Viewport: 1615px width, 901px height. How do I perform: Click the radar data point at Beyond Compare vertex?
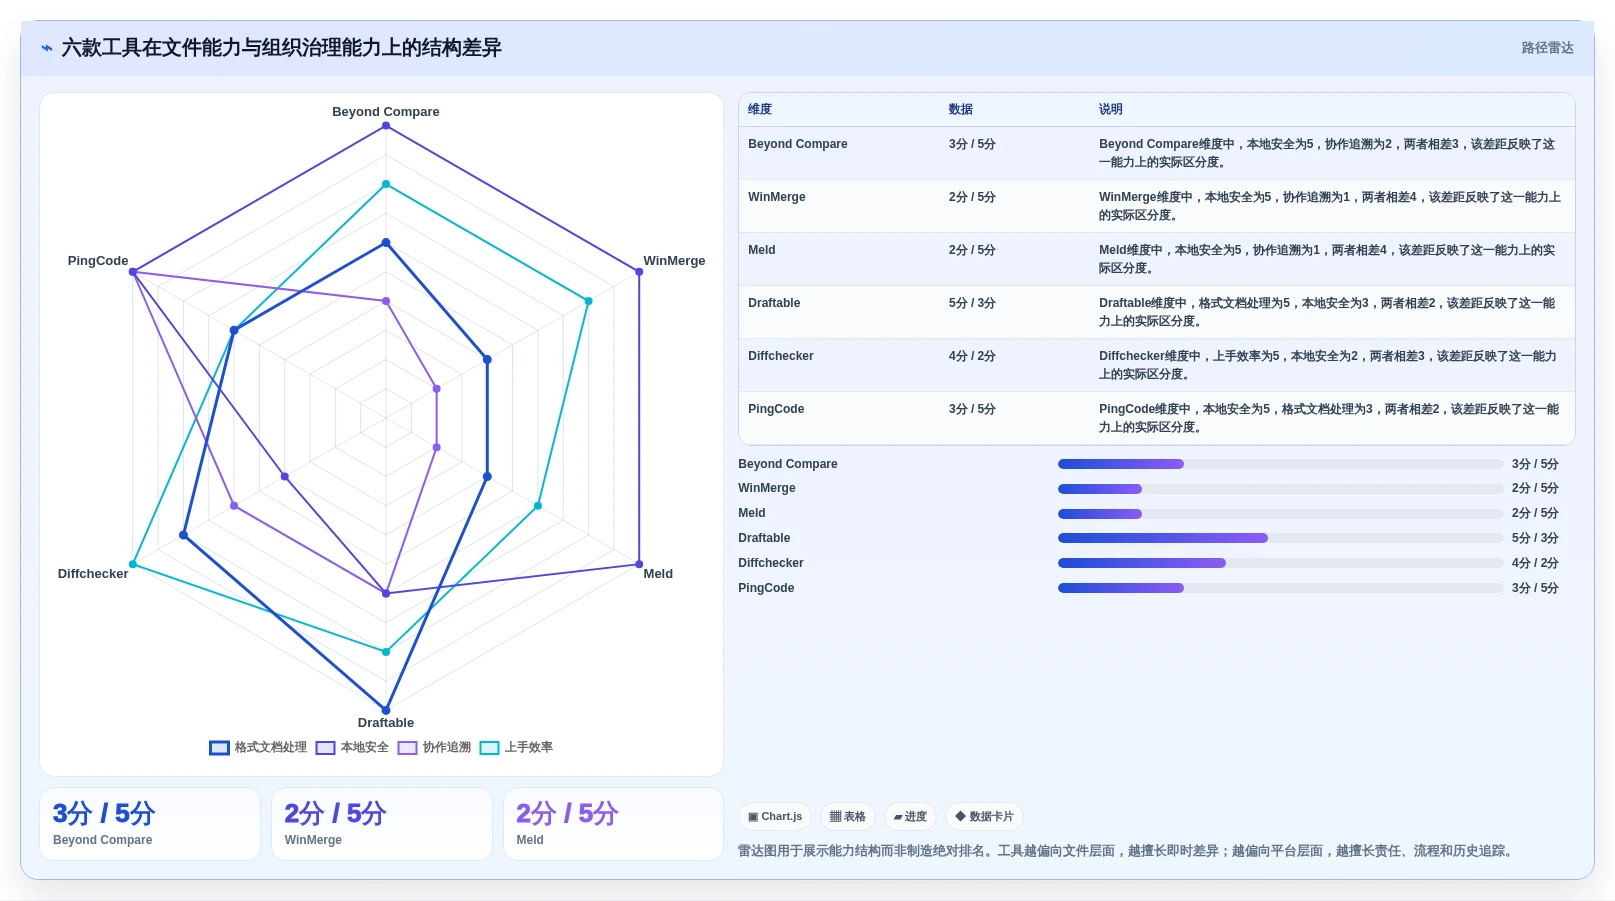click(386, 126)
